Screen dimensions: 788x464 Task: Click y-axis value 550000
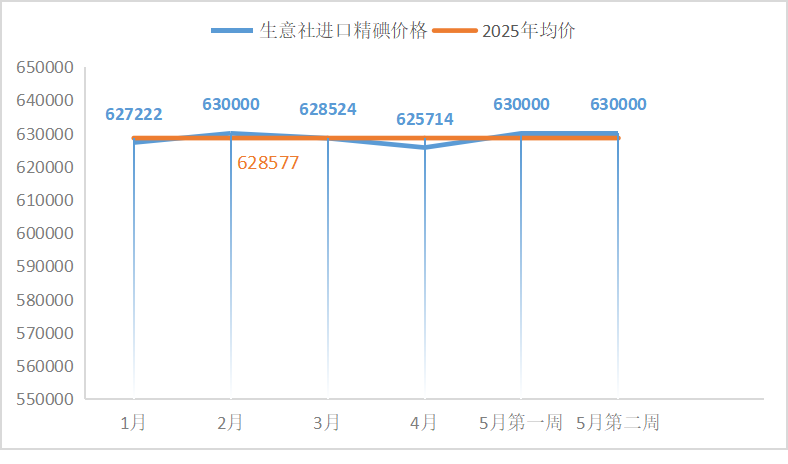tap(45, 399)
